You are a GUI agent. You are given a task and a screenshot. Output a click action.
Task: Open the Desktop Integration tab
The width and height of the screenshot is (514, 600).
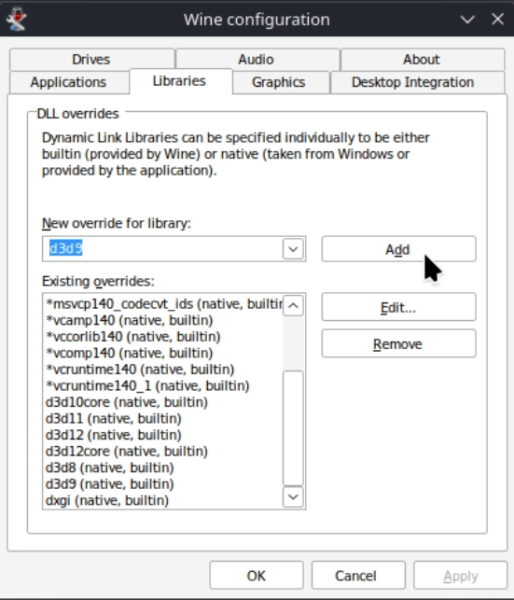(x=417, y=82)
